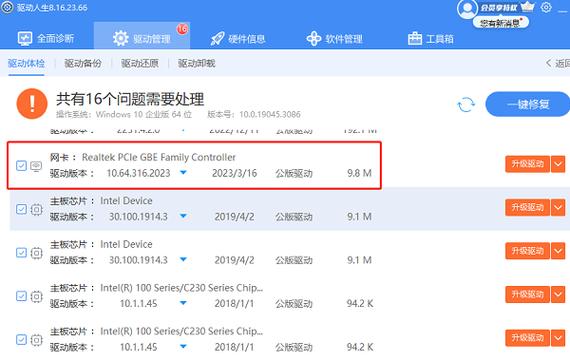Expand arrow next to first Intel 100 Series upgrade
Image resolution: width=570 pixels, height=361 pixels.
click(558, 294)
